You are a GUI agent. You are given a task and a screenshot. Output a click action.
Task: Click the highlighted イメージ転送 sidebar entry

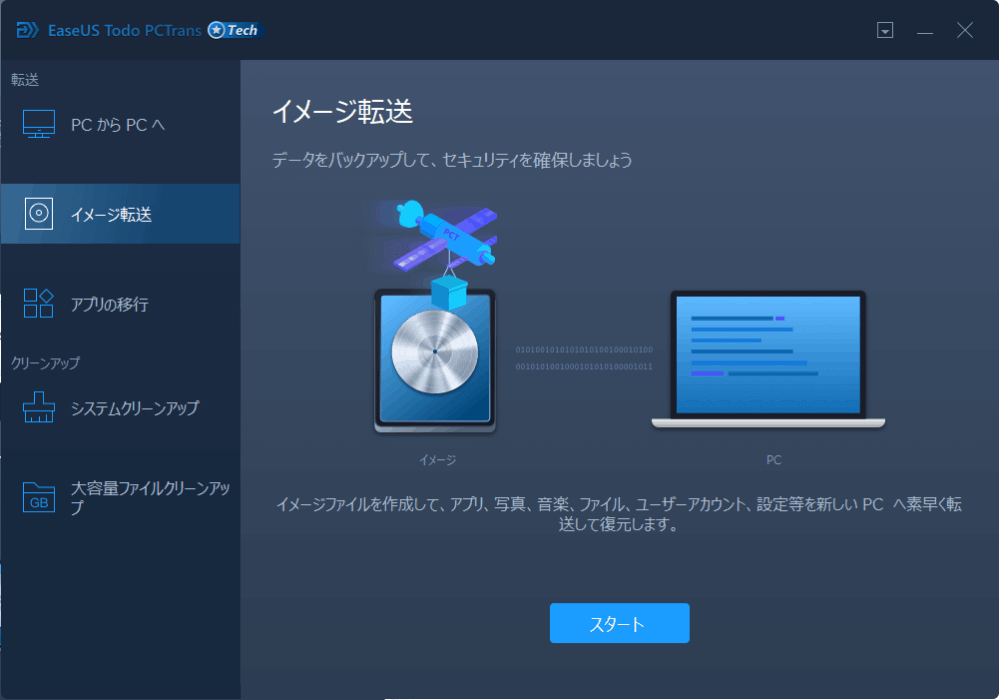coord(120,213)
